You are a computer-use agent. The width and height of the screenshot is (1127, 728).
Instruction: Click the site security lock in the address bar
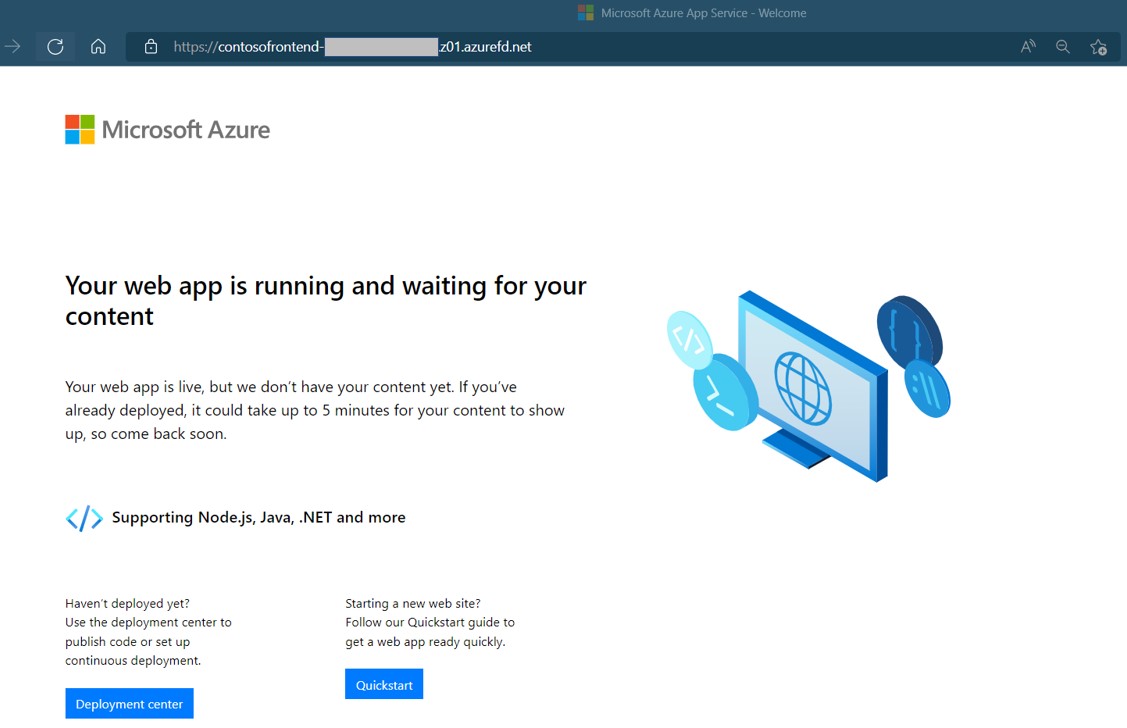(150, 46)
